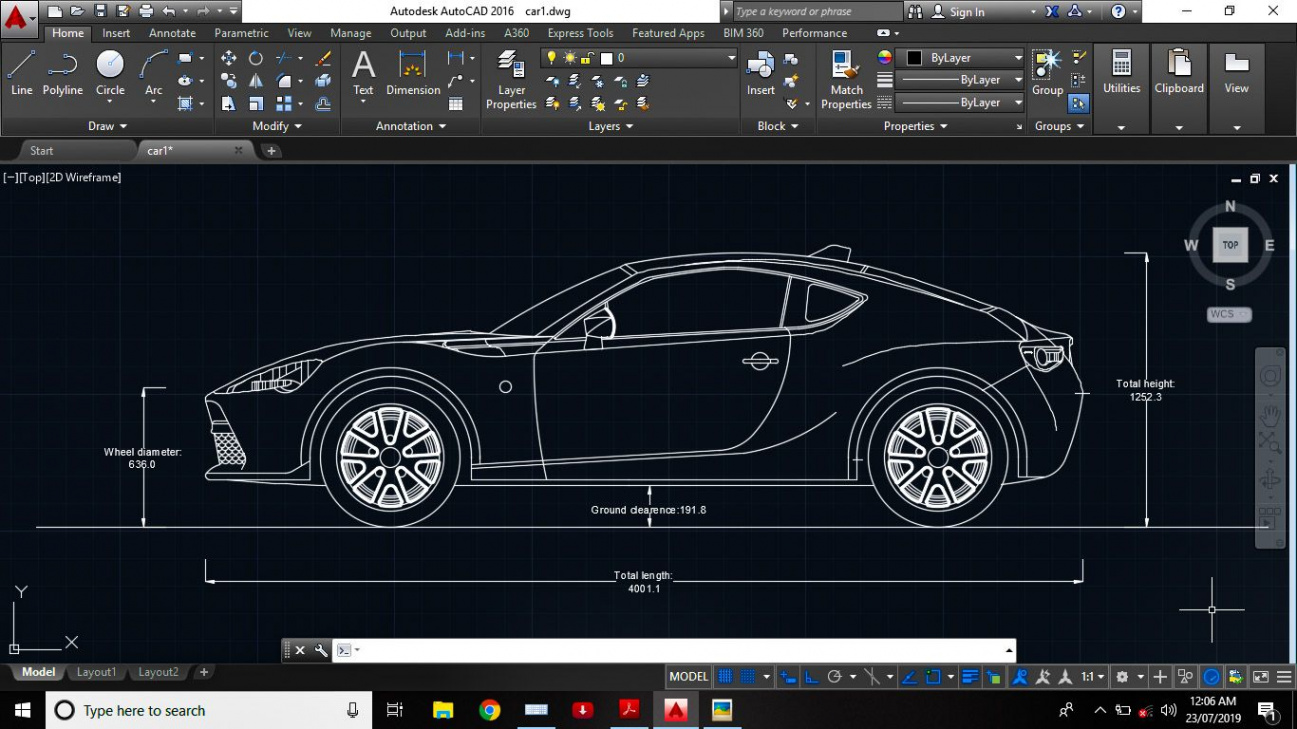The height and width of the screenshot is (729, 1297).
Task: Click the Offset tool icon
Action: tap(323, 103)
